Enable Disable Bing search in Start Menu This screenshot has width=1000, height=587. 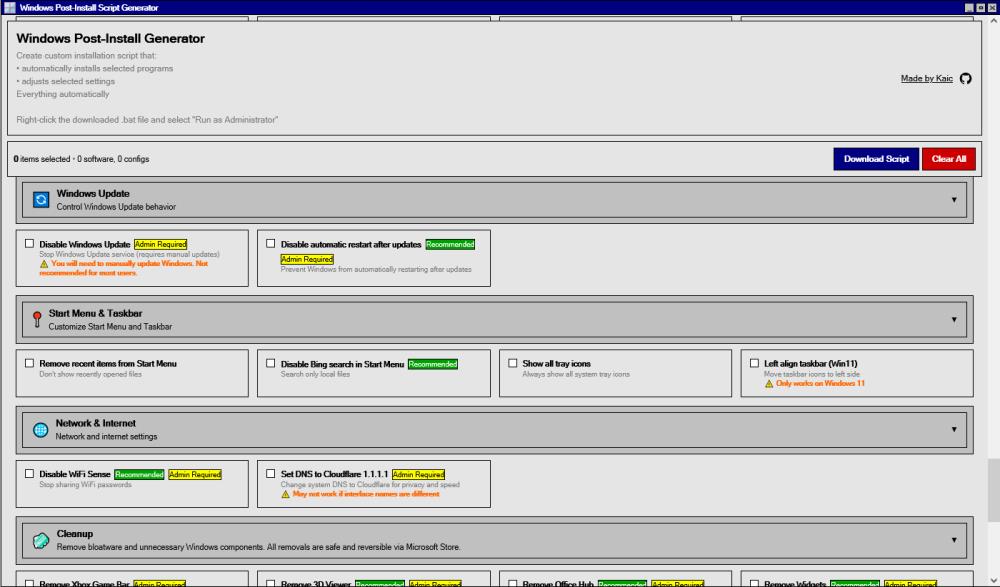click(x=270, y=363)
